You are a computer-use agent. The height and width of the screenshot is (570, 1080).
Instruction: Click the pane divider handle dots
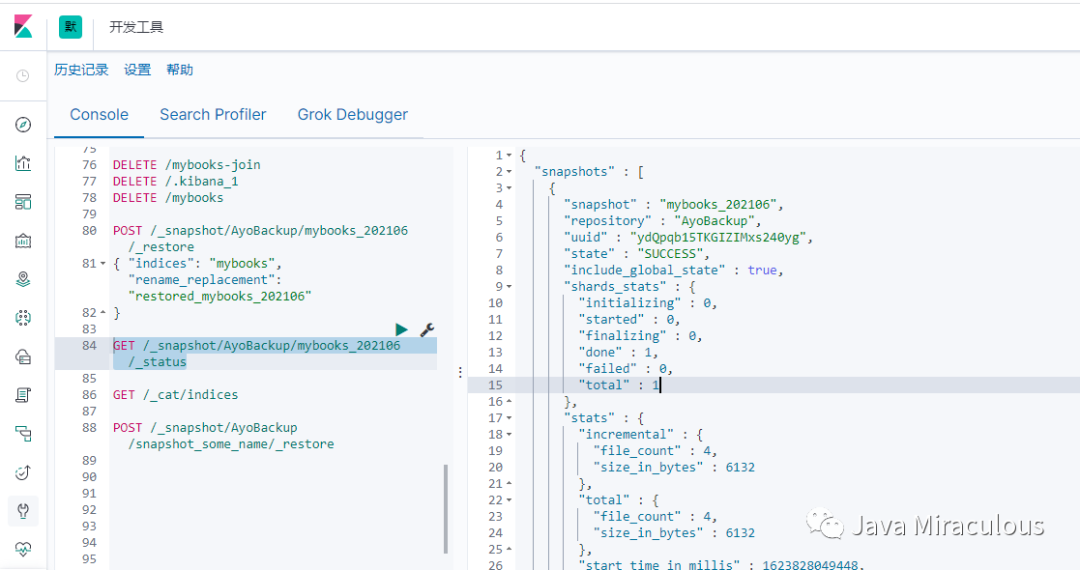point(460,372)
